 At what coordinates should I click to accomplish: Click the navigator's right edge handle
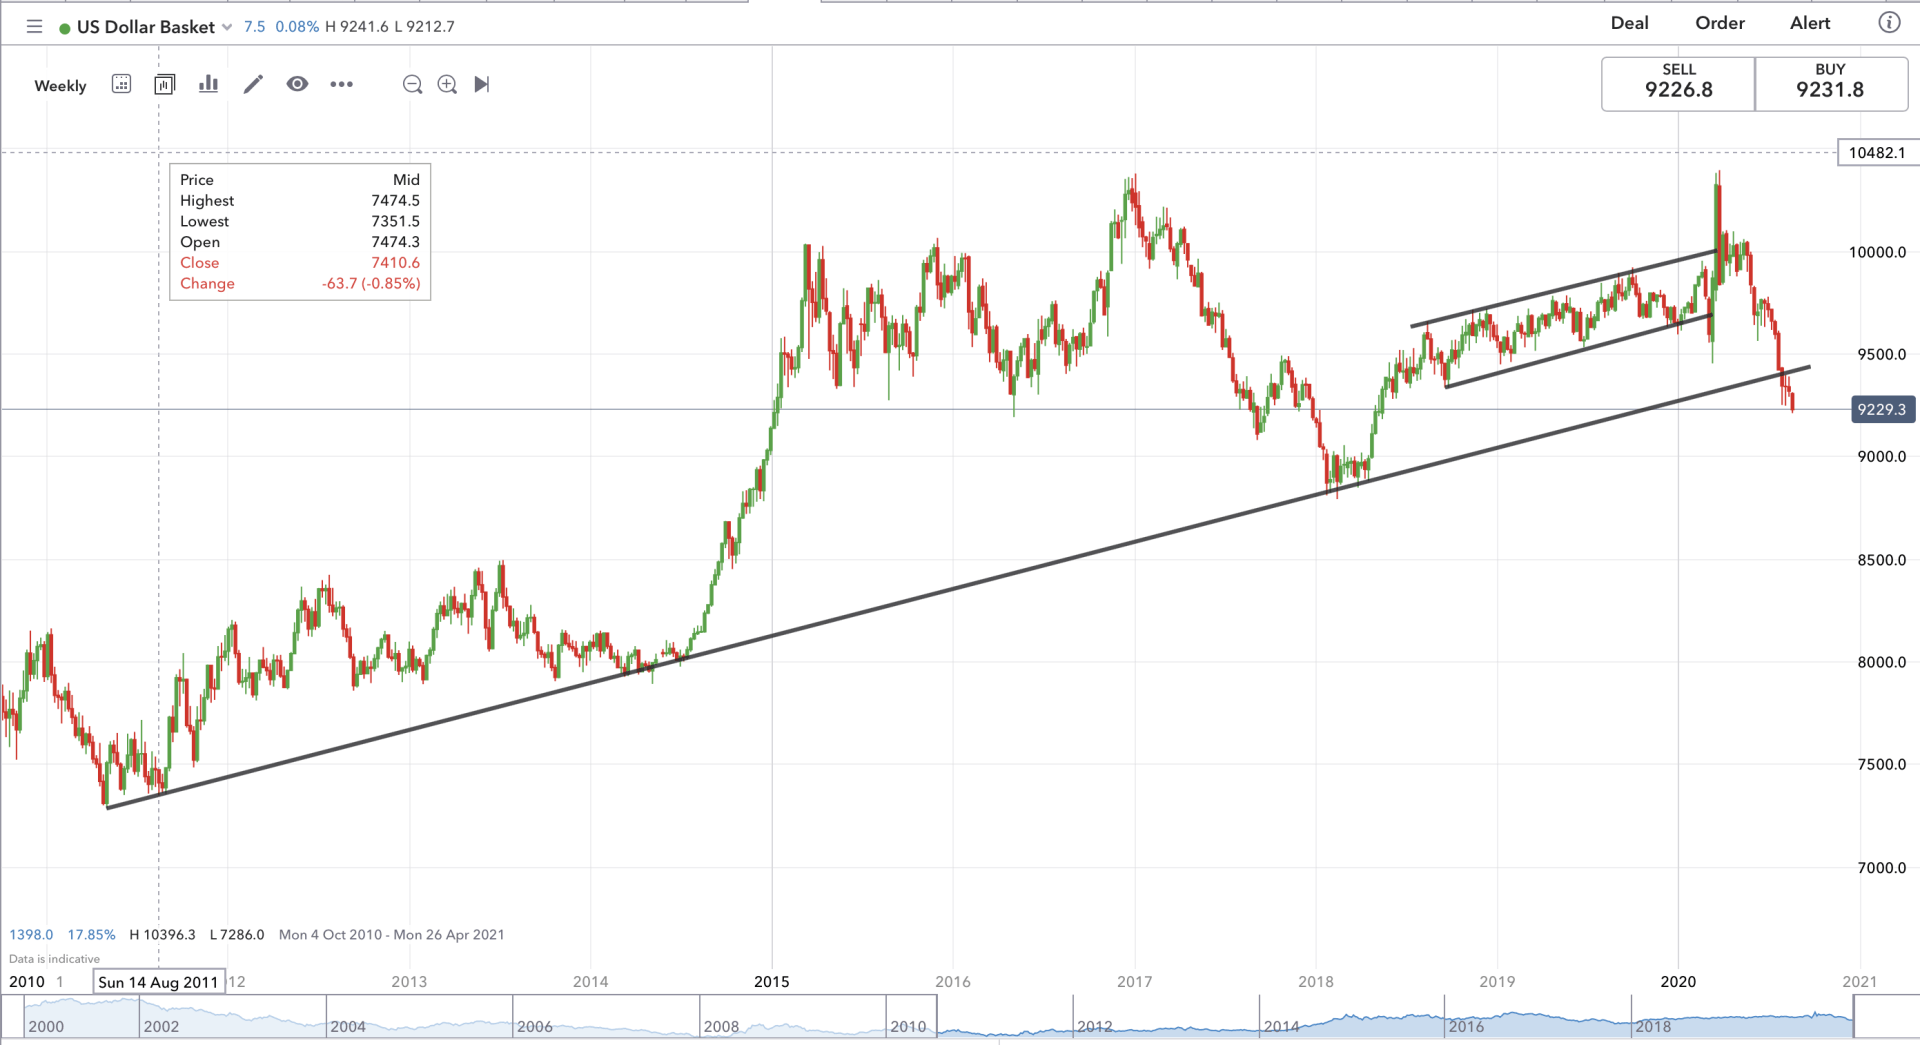pyautogui.click(x=1853, y=1016)
